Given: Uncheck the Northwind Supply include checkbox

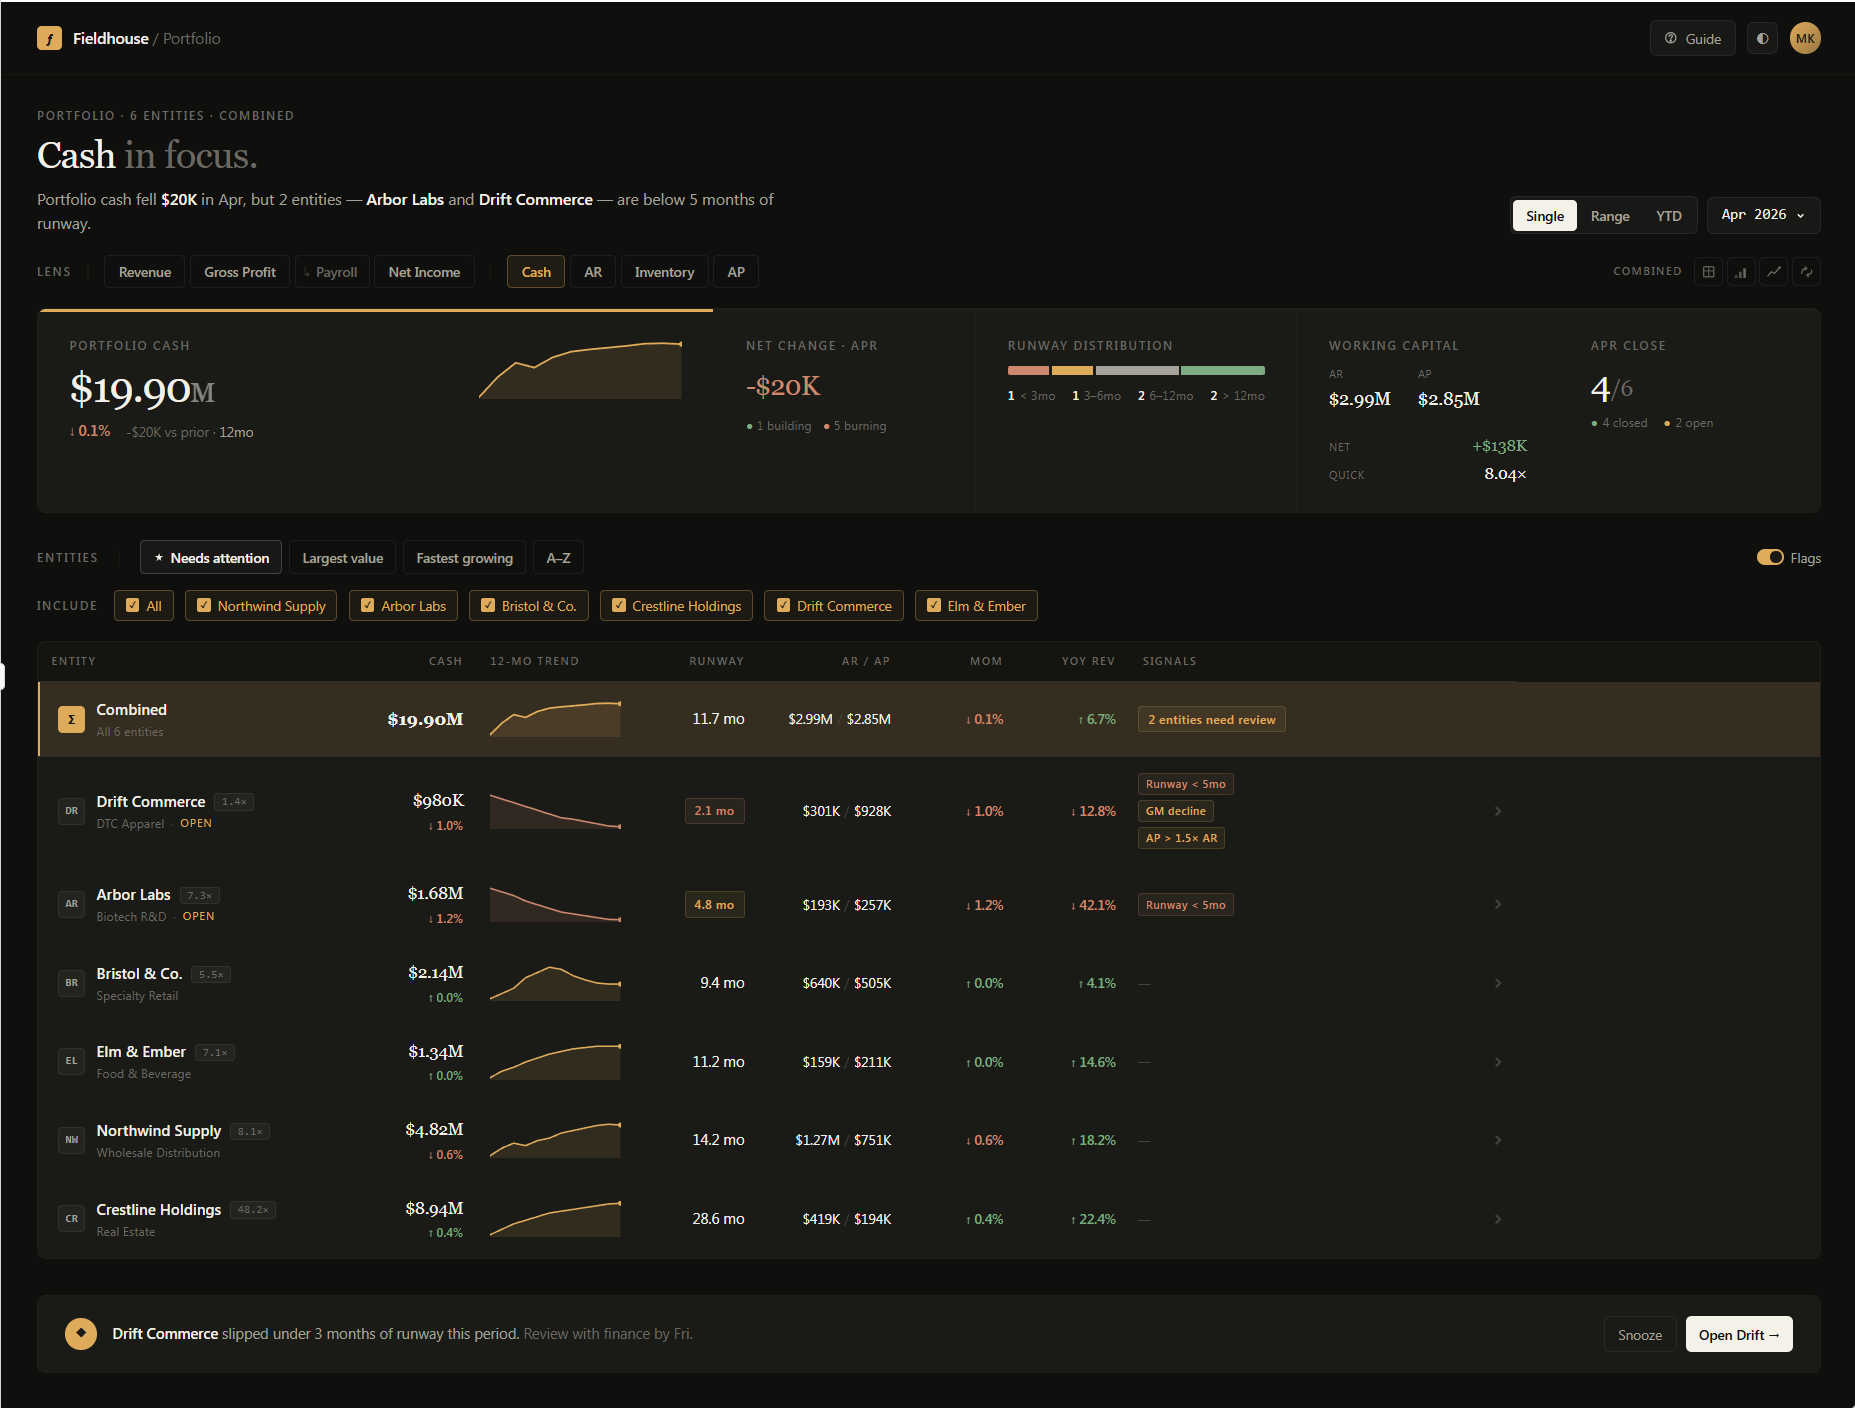Looking at the screenshot, I should (x=204, y=605).
